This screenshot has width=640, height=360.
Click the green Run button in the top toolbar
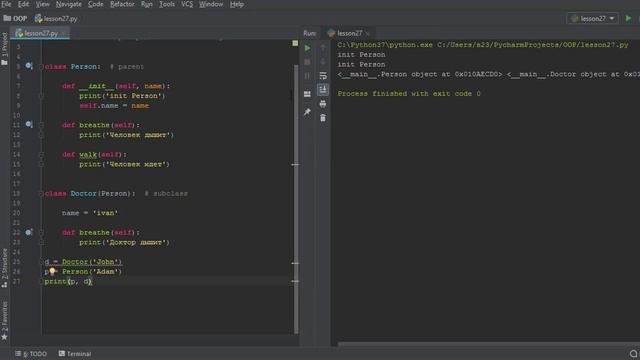(629, 18)
